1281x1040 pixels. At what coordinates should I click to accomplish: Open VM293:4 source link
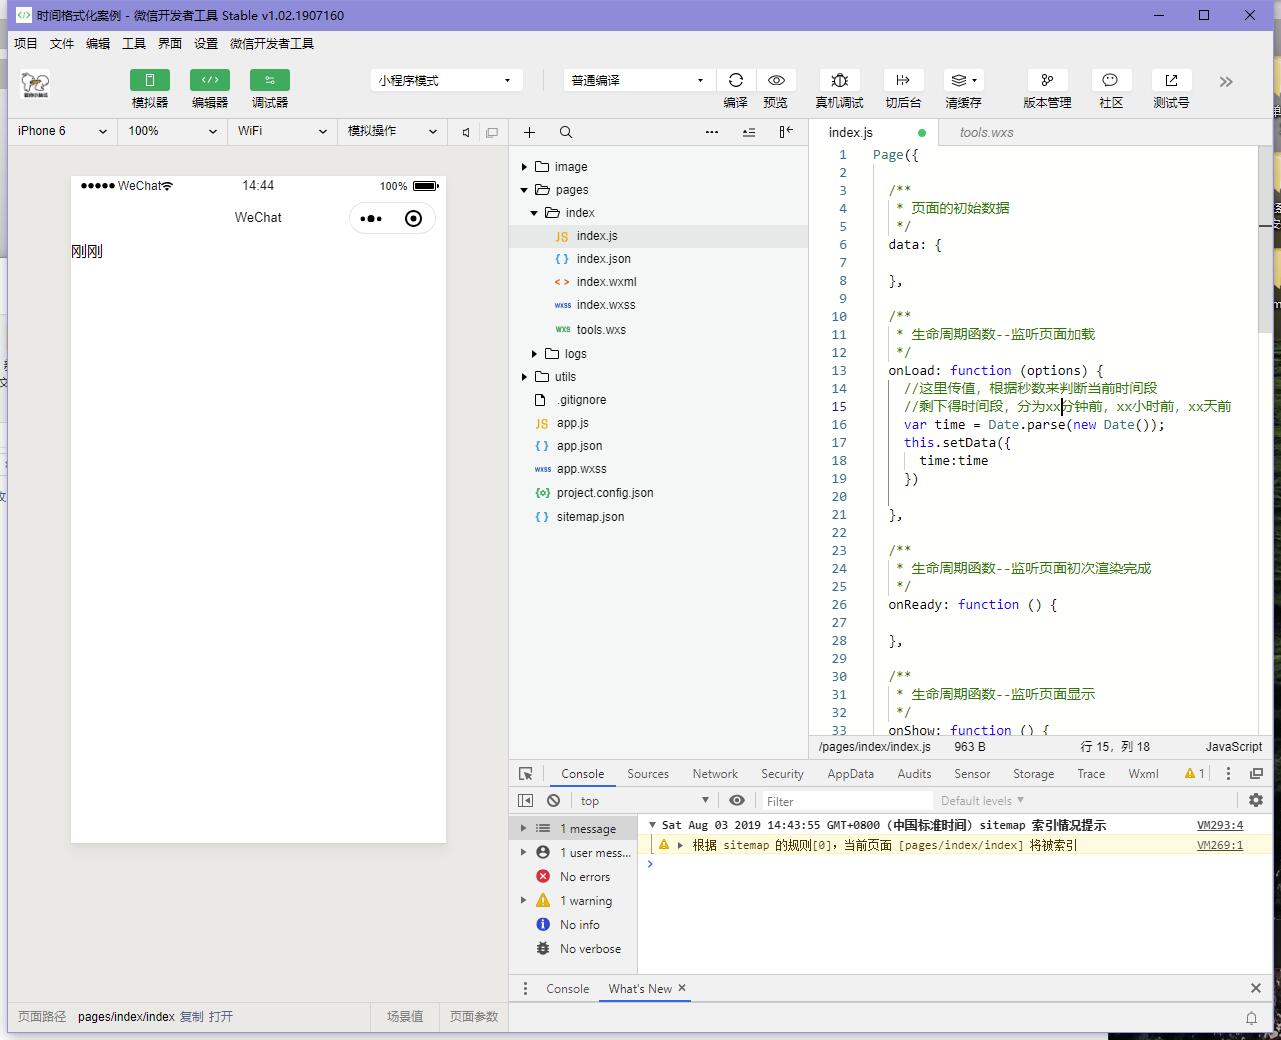[x=1219, y=825]
